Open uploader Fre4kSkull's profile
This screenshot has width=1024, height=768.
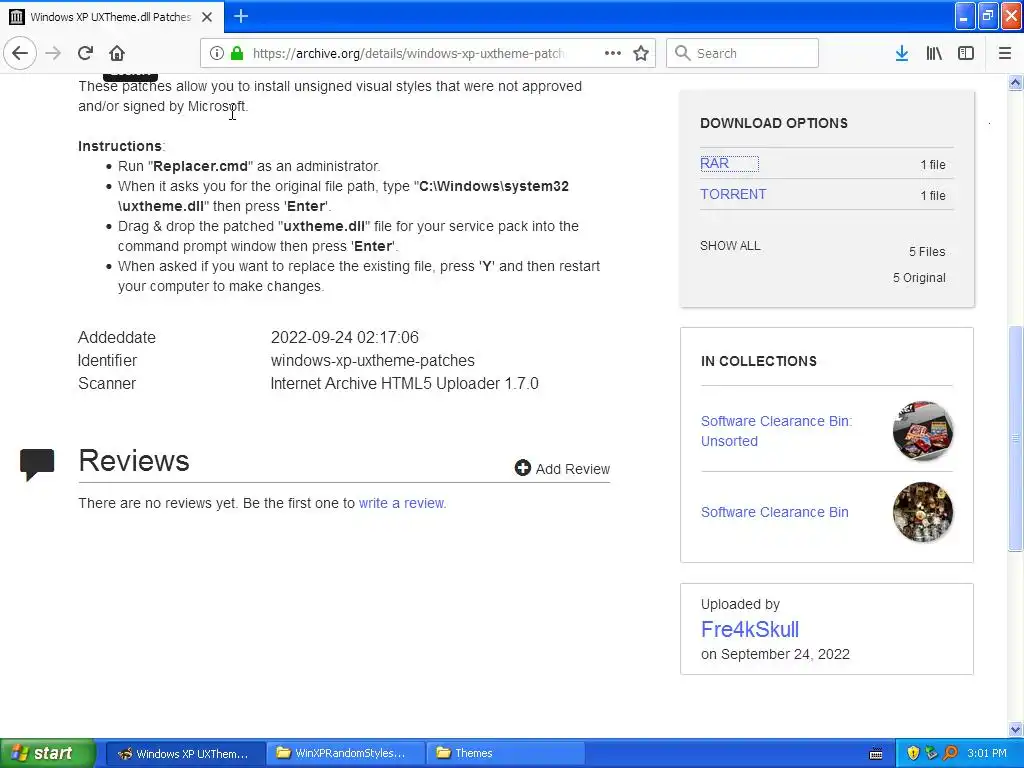[750, 629]
